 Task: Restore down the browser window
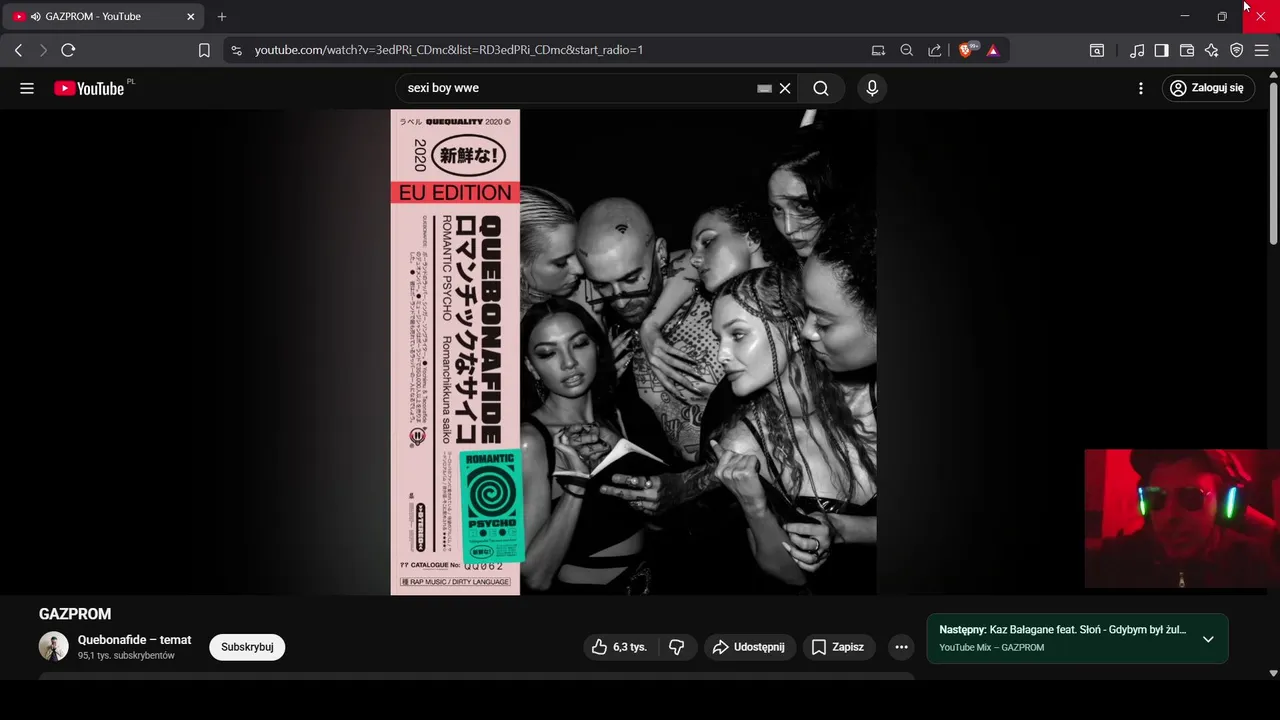tap(1222, 16)
